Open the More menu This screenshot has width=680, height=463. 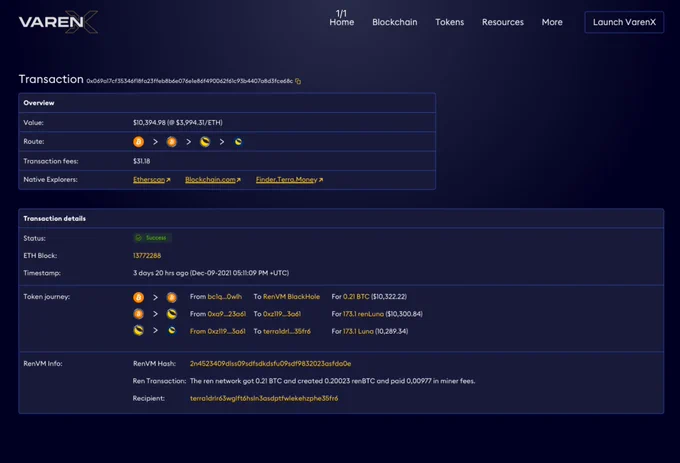[x=552, y=22]
